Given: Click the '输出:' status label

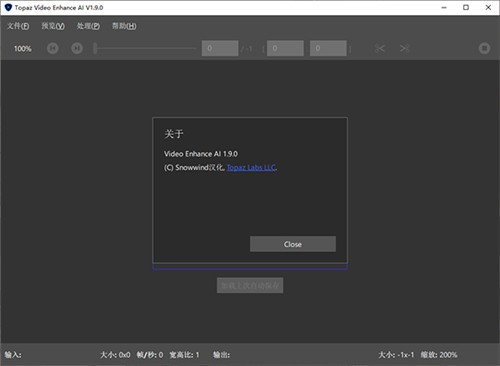Looking at the screenshot, I should click(221, 355).
